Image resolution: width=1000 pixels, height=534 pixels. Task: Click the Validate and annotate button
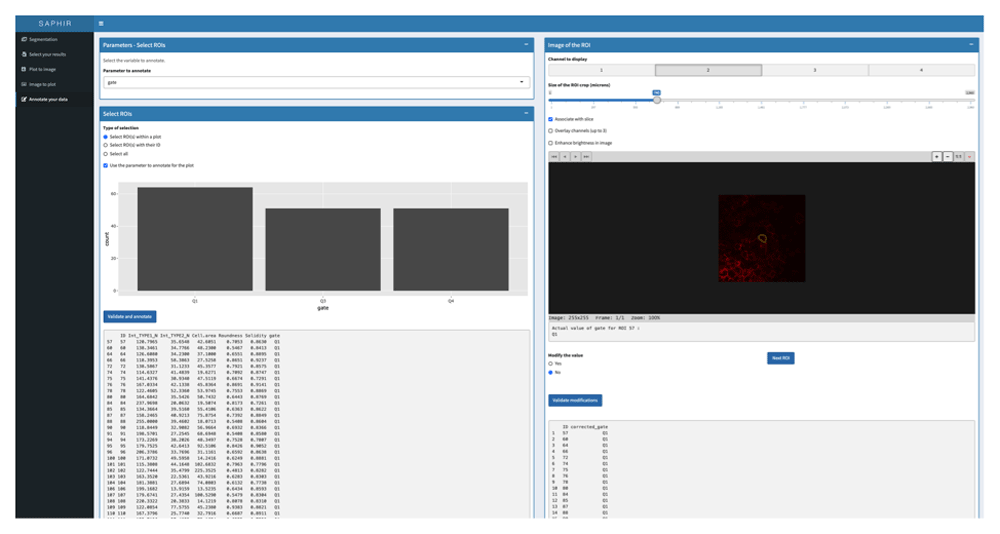point(129,316)
